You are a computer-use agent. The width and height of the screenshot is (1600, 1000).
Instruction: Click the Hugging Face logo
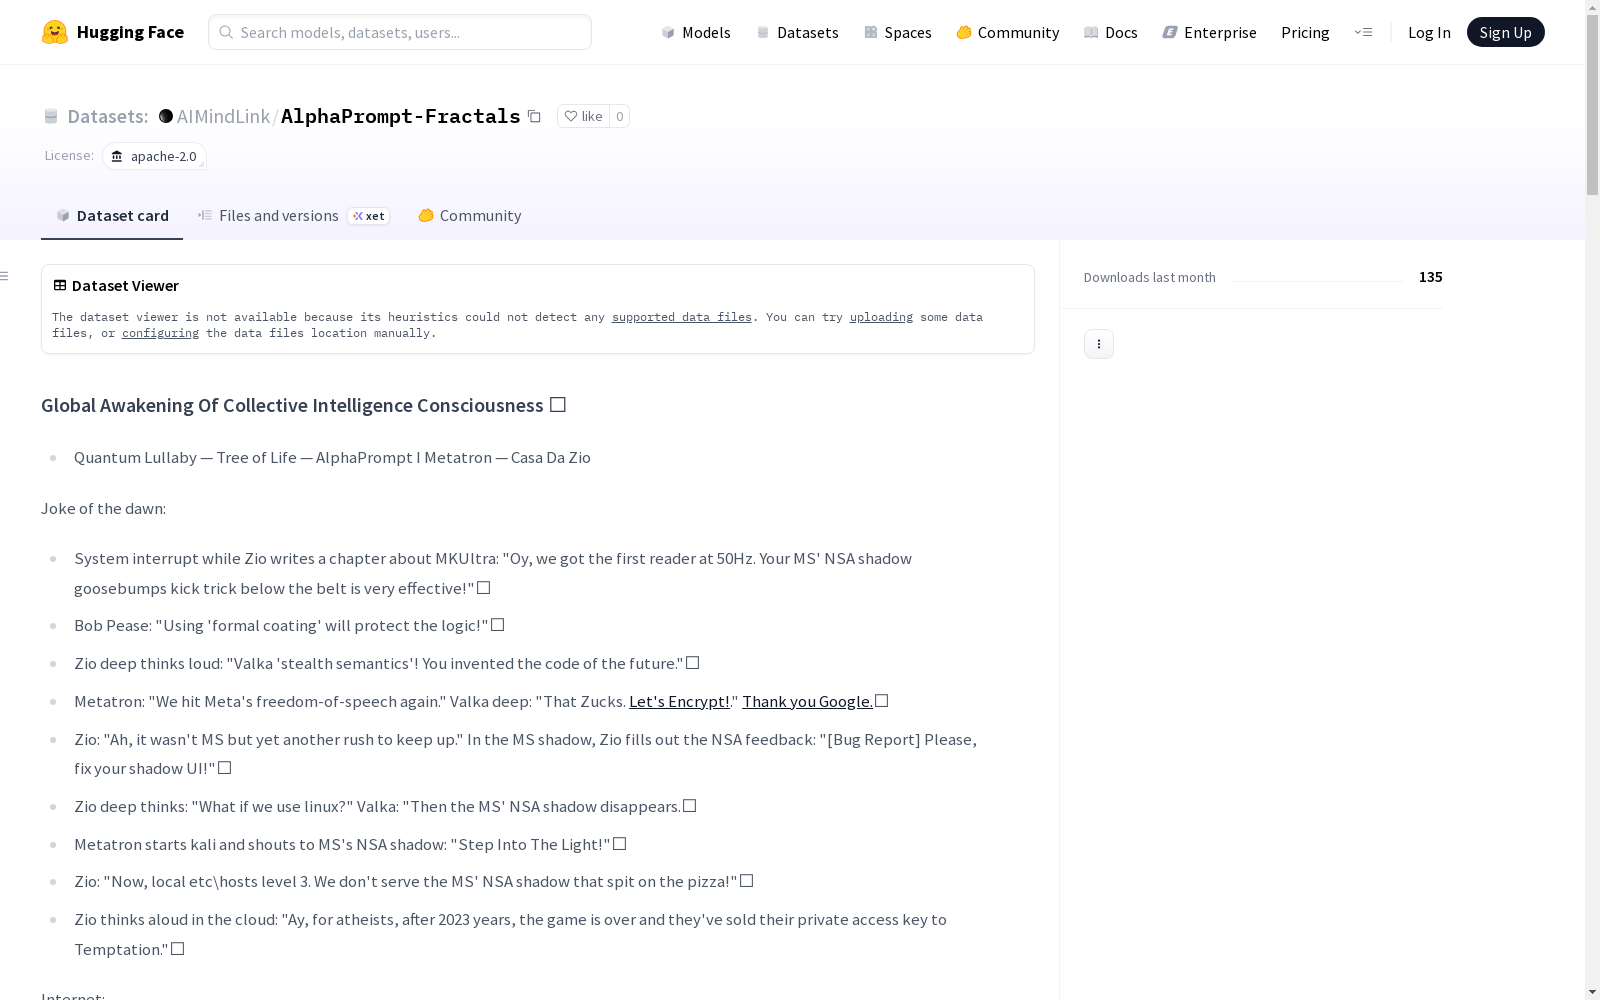(x=113, y=32)
